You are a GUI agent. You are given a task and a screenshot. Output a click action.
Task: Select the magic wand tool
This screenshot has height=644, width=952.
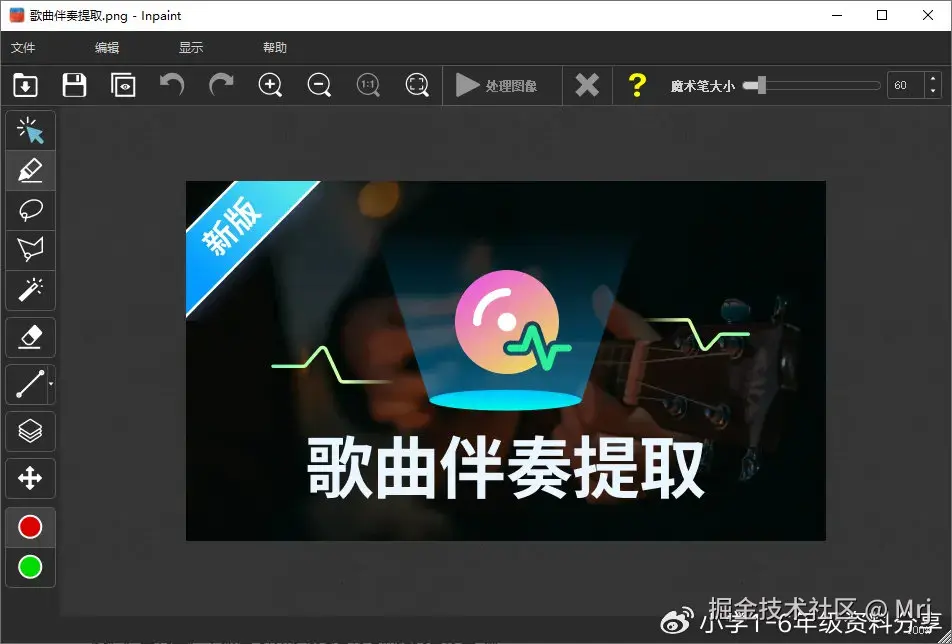(x=30, y=290)
